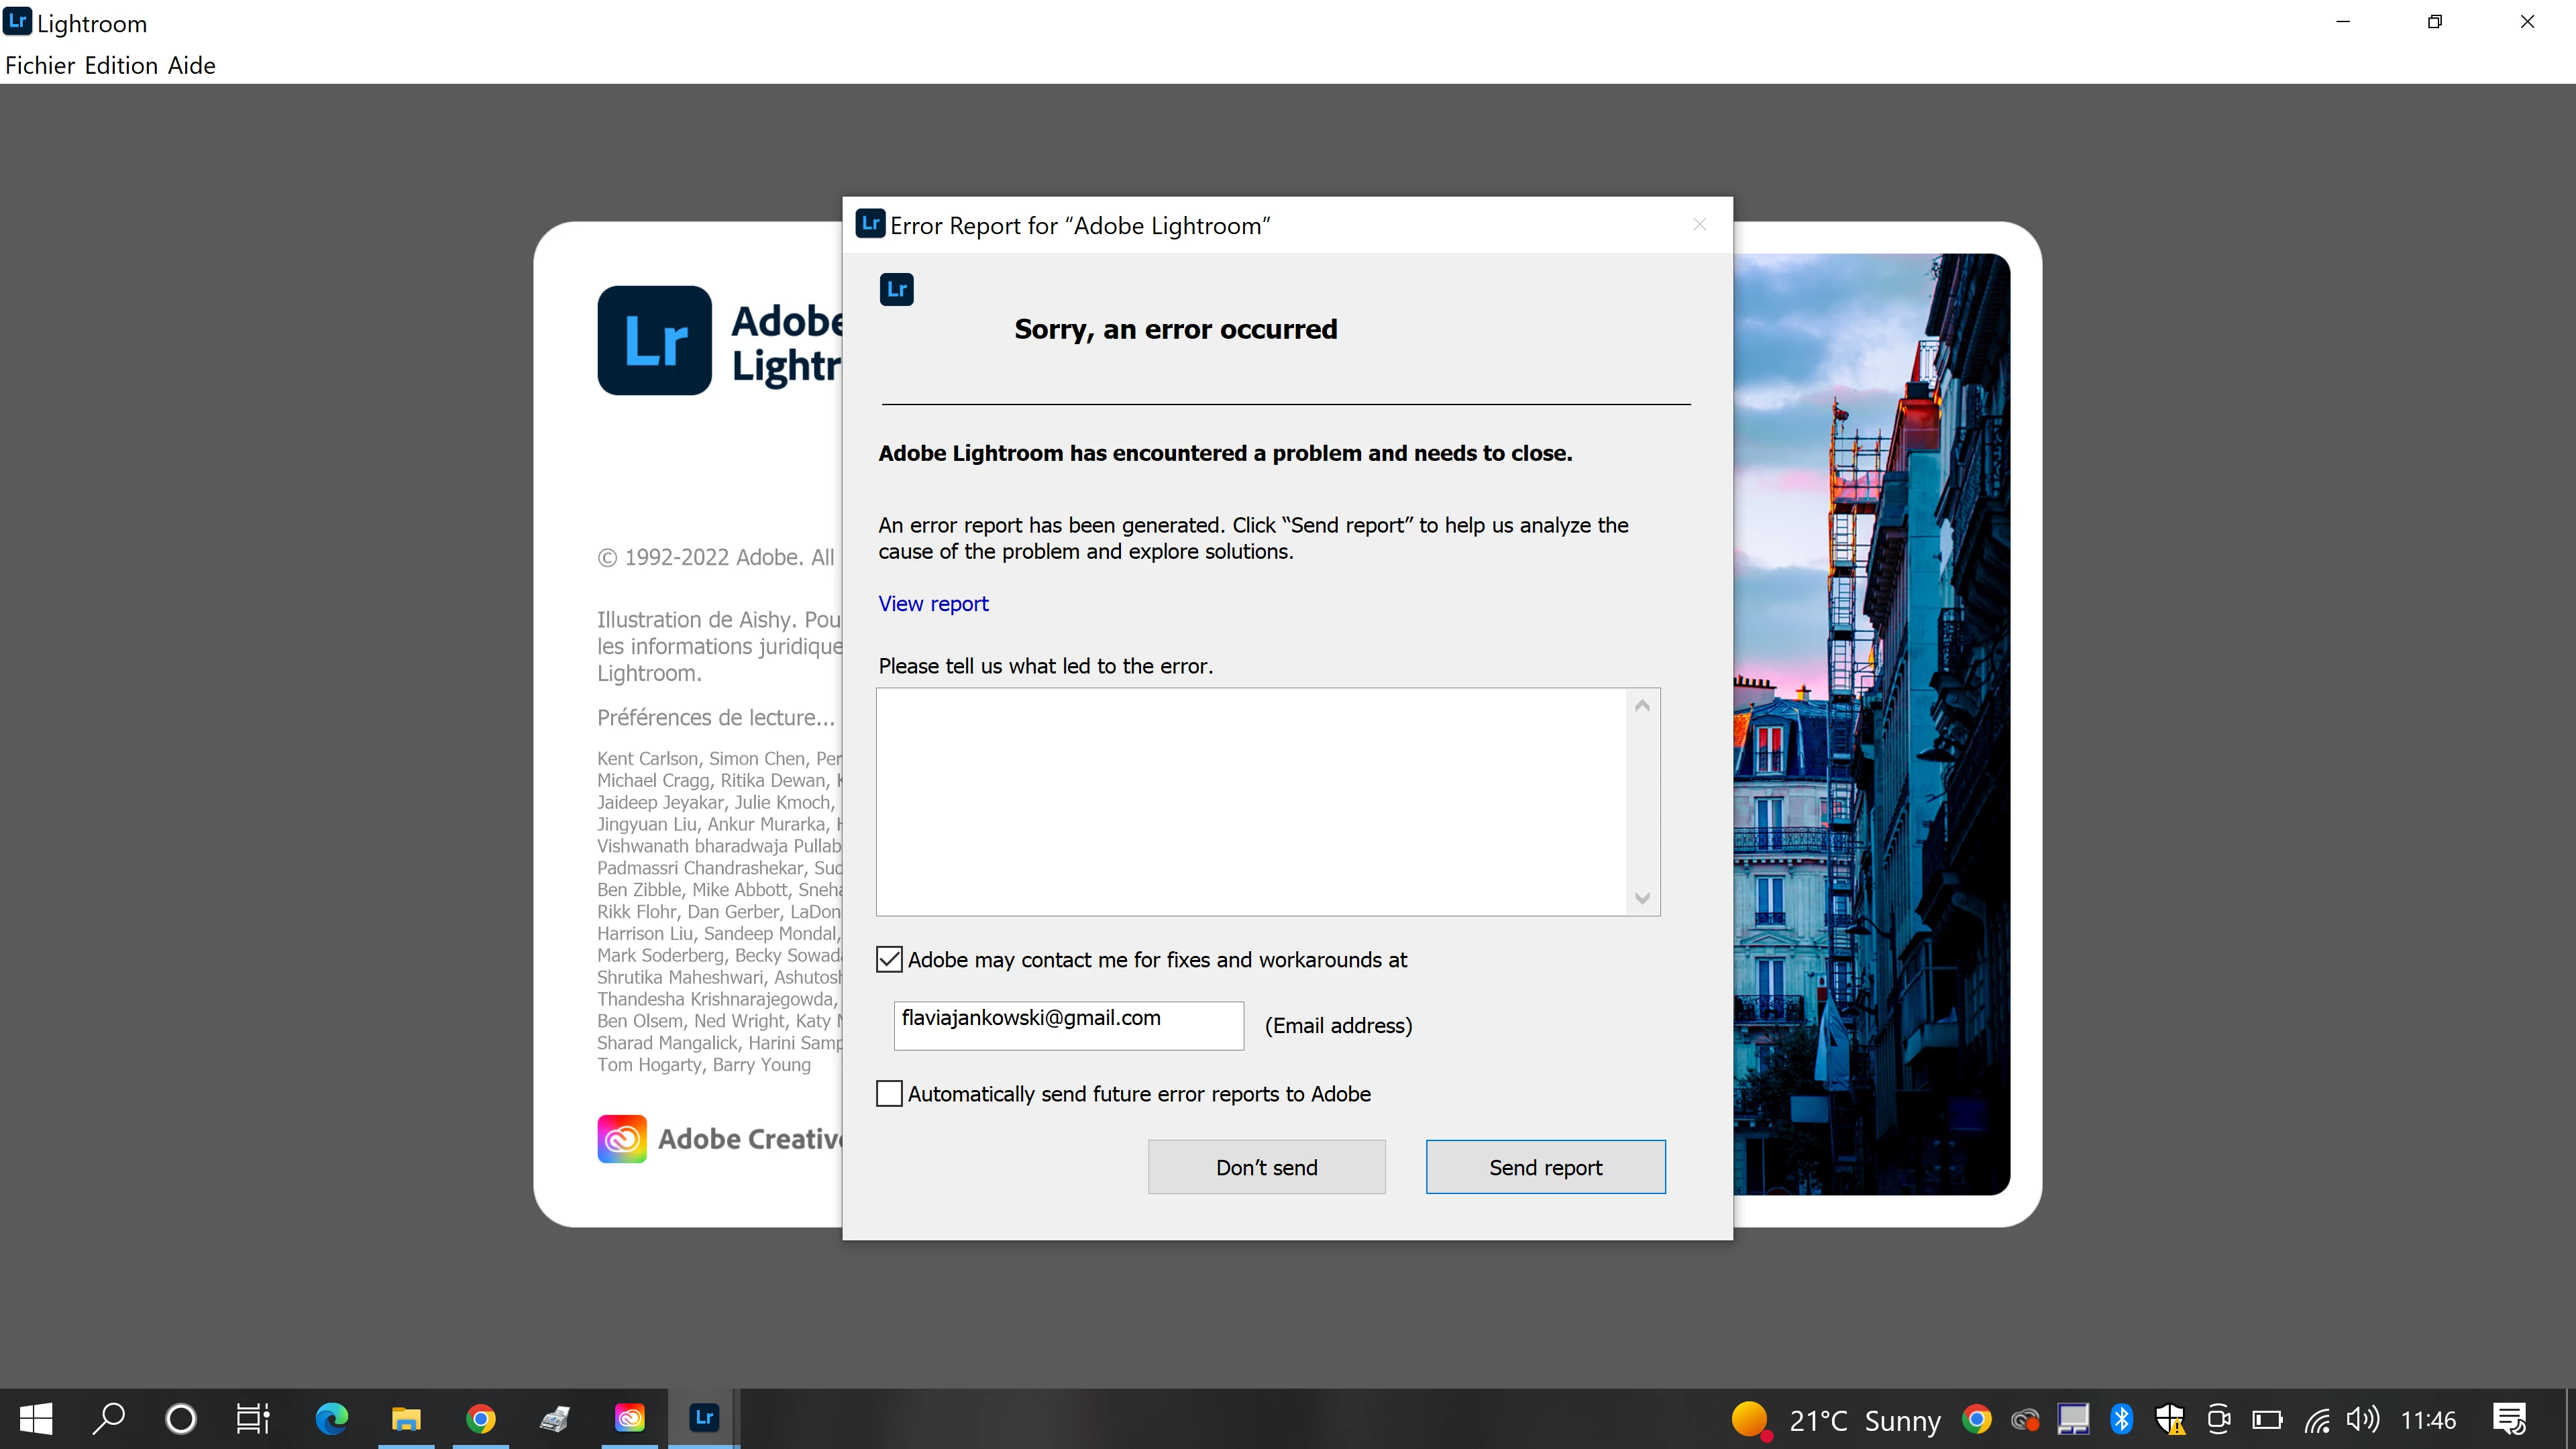Minimize the Lightroom window
This screenshot has height=1449, width=2576.
(x=2343, y=21)
